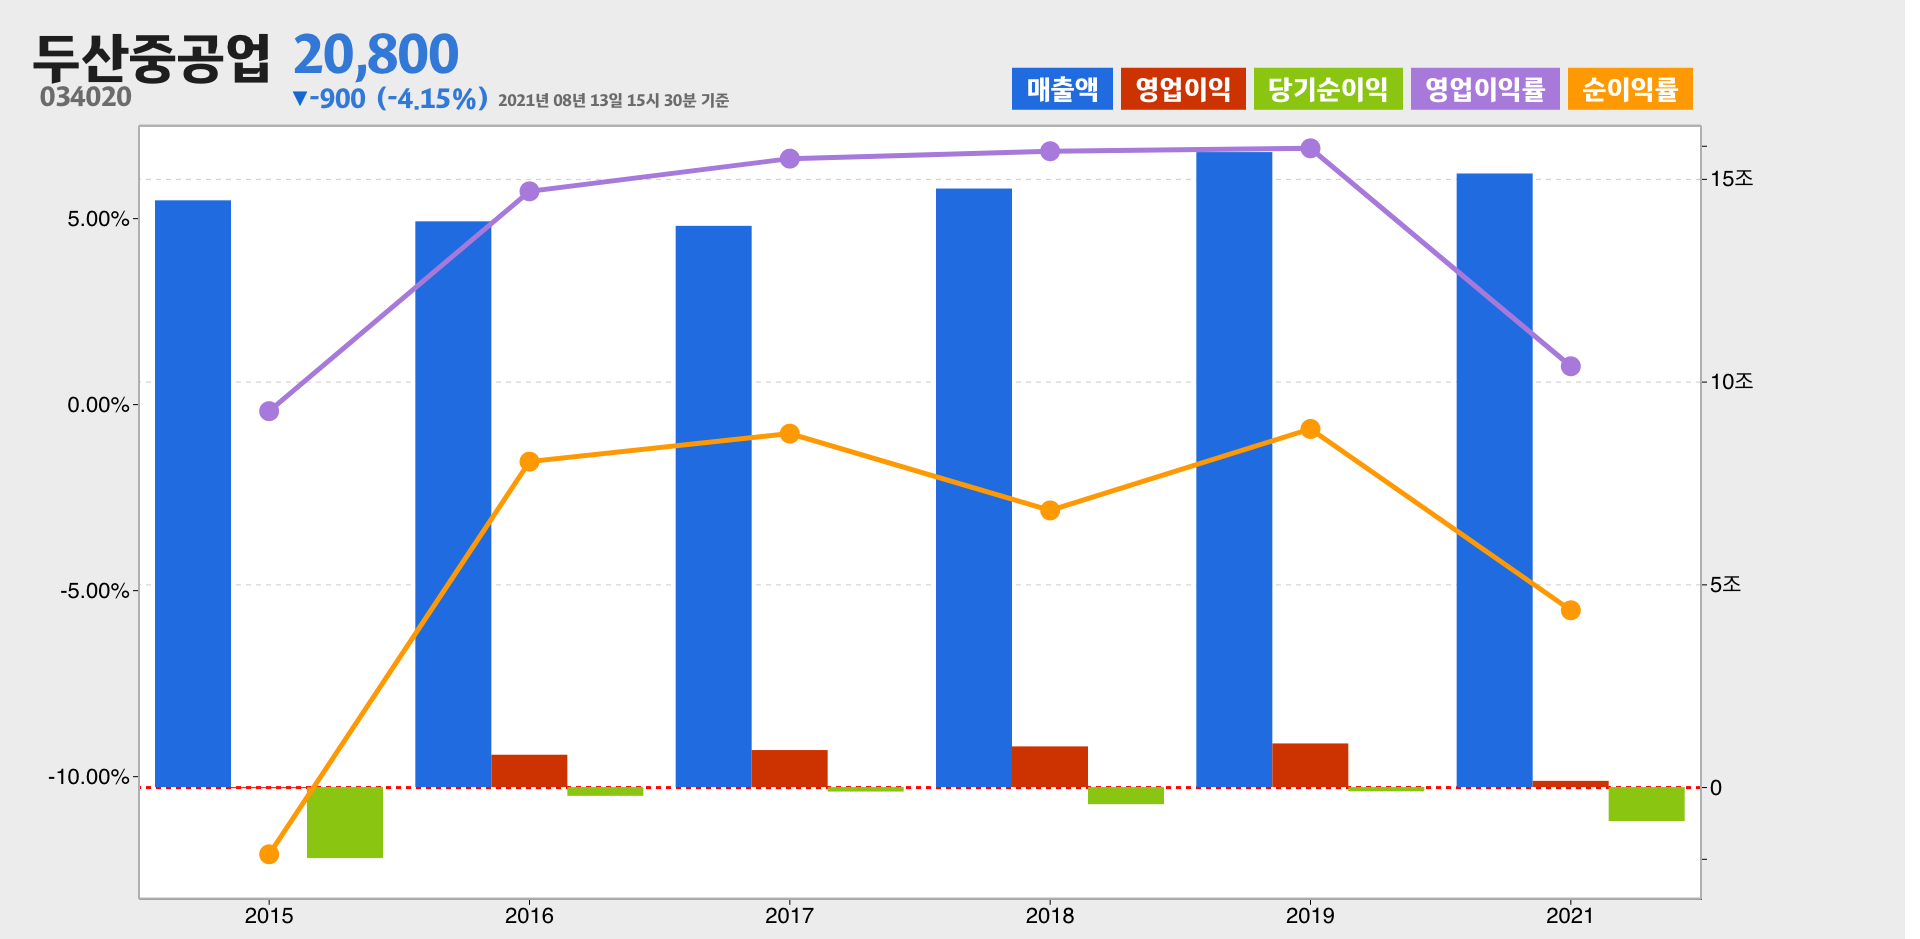
Task: Click the 2018 green net income bar
Action: 1126,796
